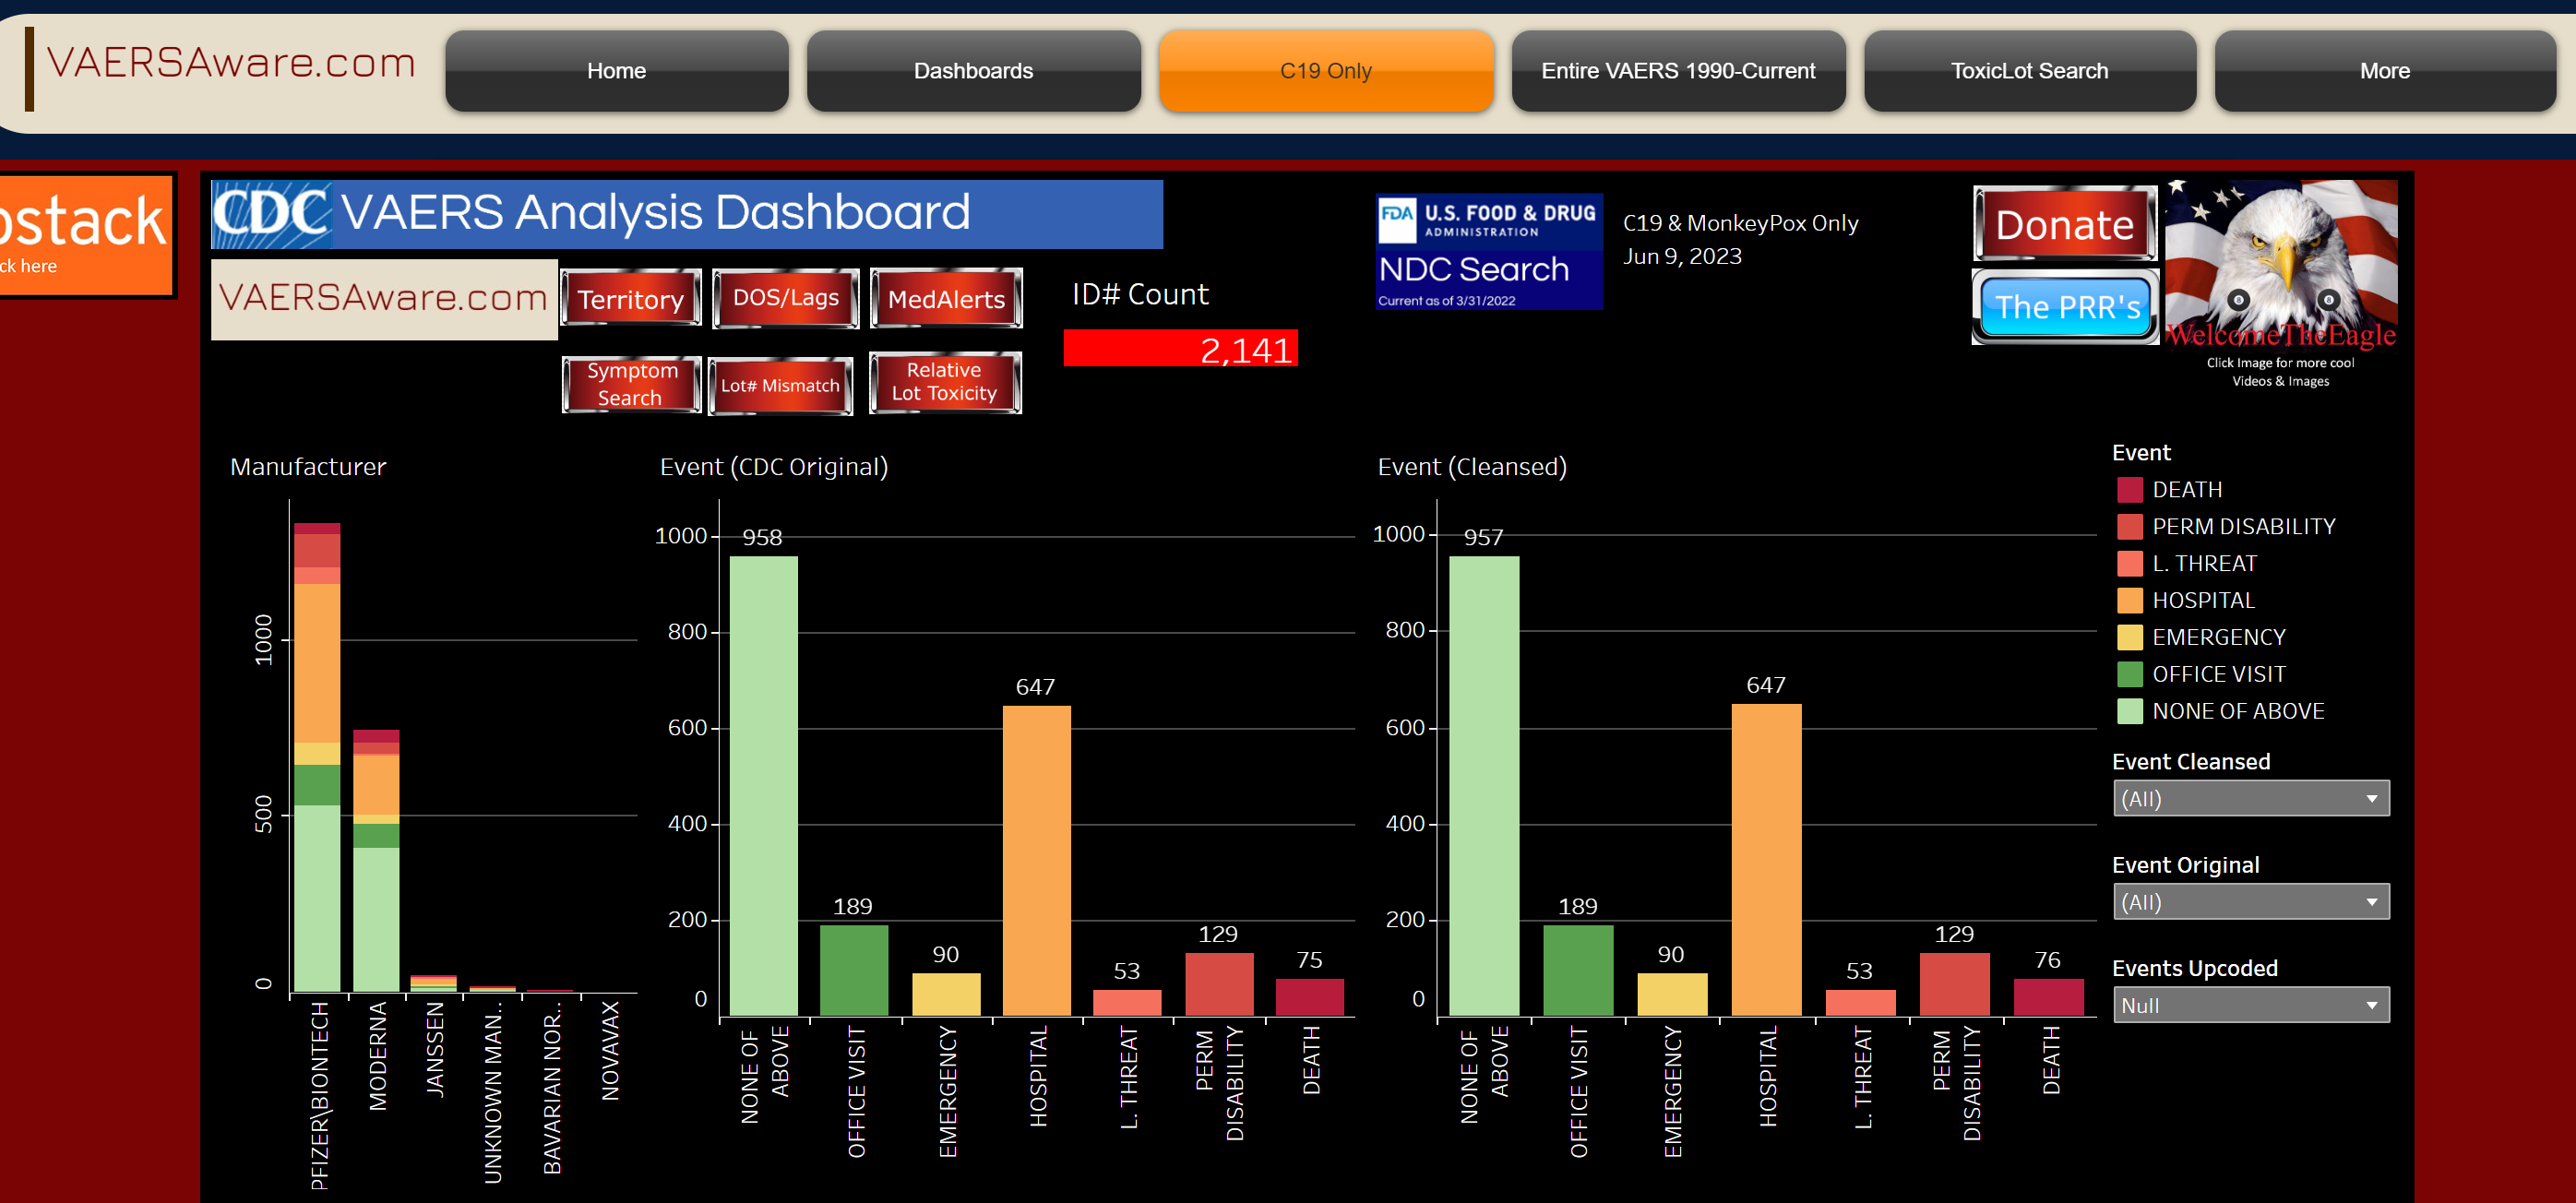Click the CDC logo in dashboard banner
This screenshot has height=1203, width=2576.
click(271, 214)
